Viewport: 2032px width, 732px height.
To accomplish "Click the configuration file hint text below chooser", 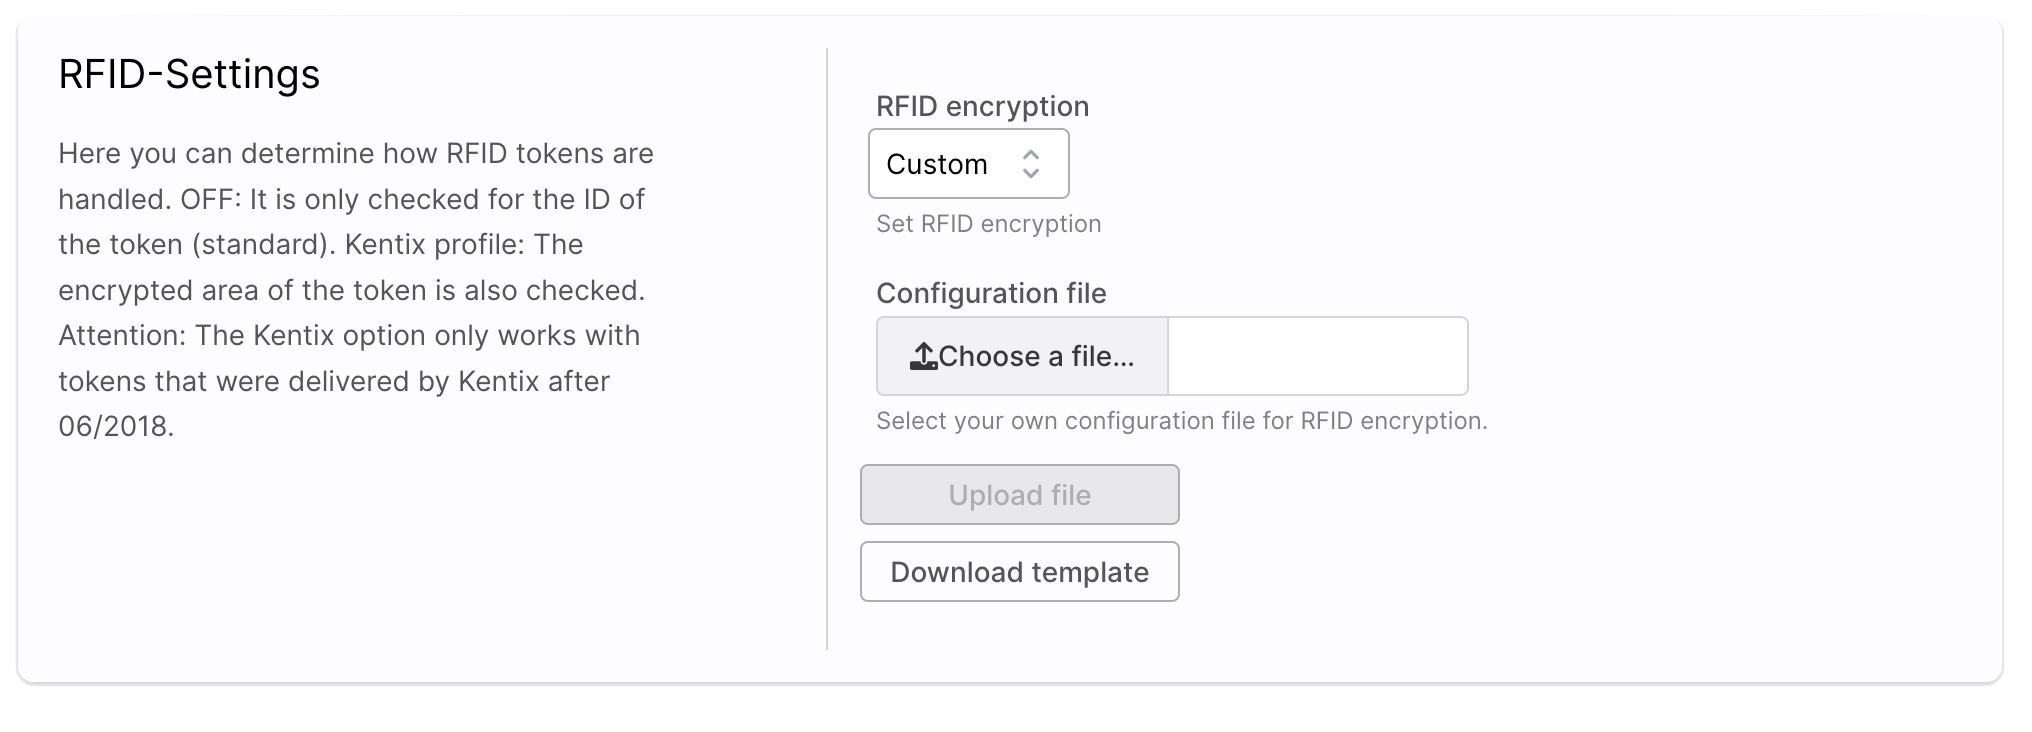I will coord(1182,421).
